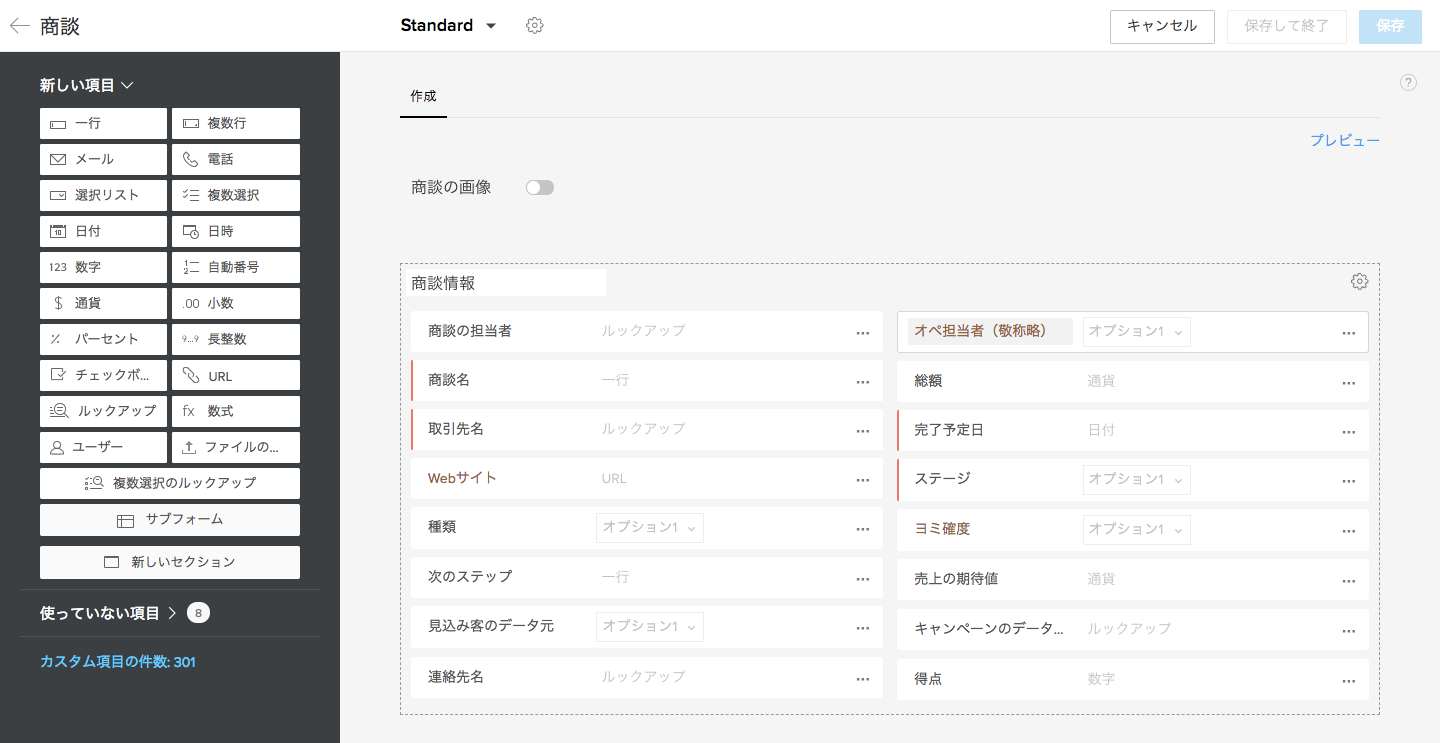Select the 電話 field type
Viewport: 1440px width, 743px height.
236,160
